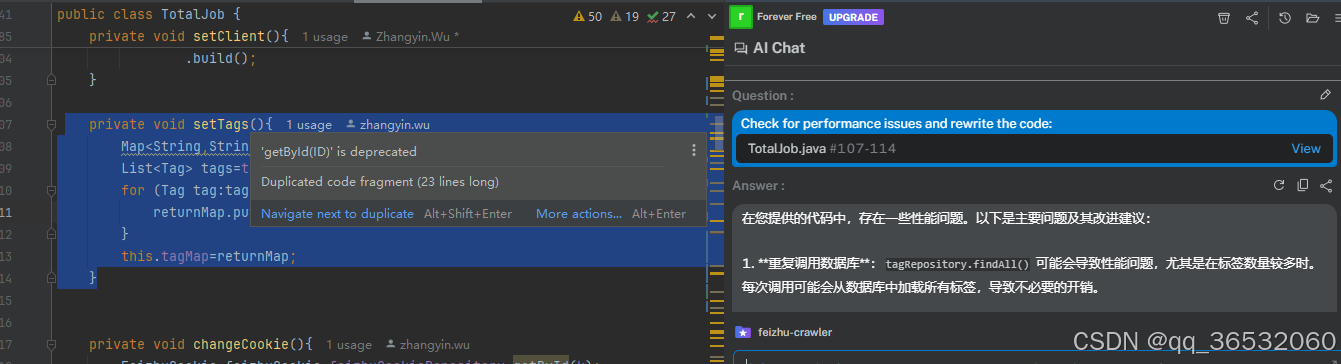Click the AI Chat speech bubble icon

741,48
